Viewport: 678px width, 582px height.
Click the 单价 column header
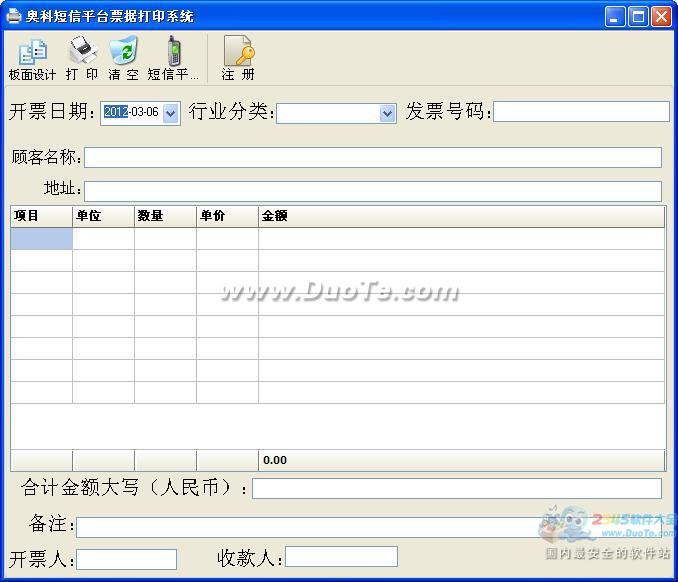pyautogui.click(x=227, y=216)
